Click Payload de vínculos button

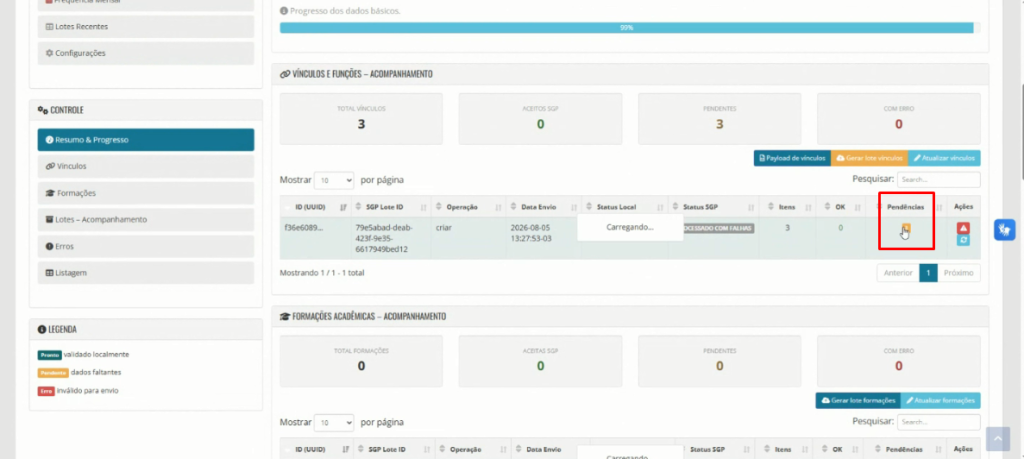click(792, 158)
